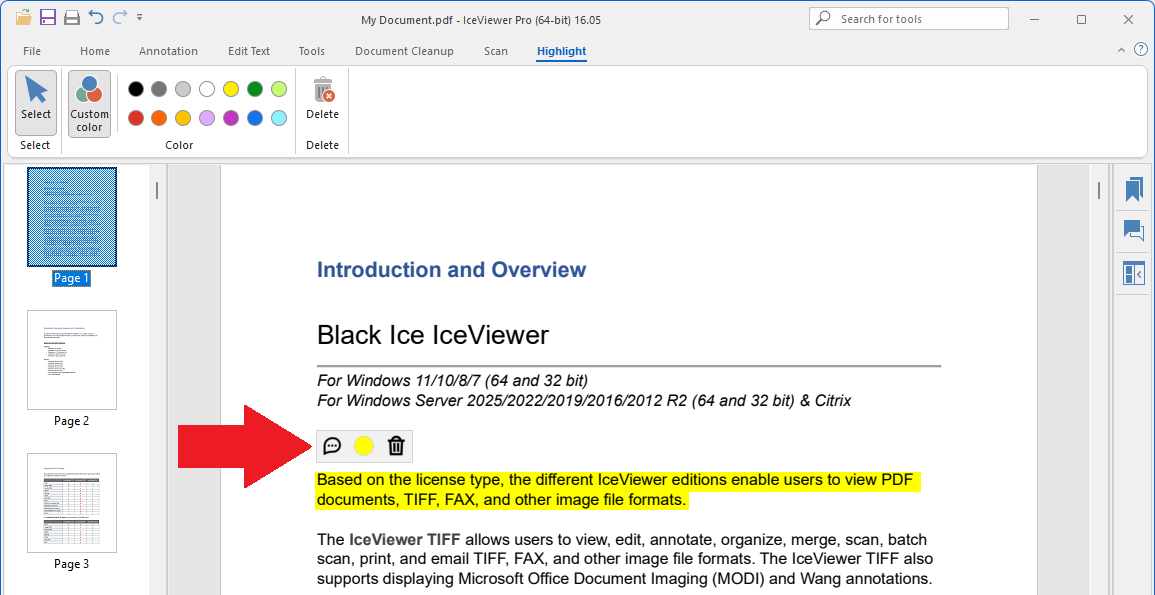Click the highlighted text starting 'Based on the license'
Viewport: 1155px width, 595px height.
click(x=619, y=490)
